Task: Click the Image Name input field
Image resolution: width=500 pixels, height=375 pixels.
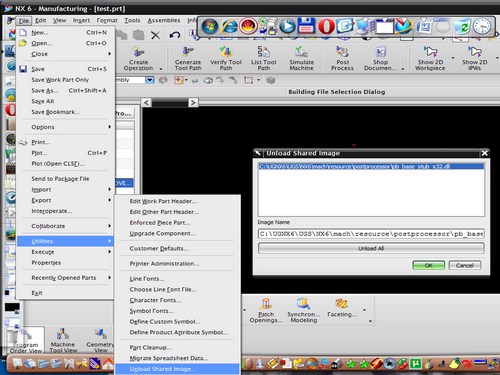Action: 371,234
